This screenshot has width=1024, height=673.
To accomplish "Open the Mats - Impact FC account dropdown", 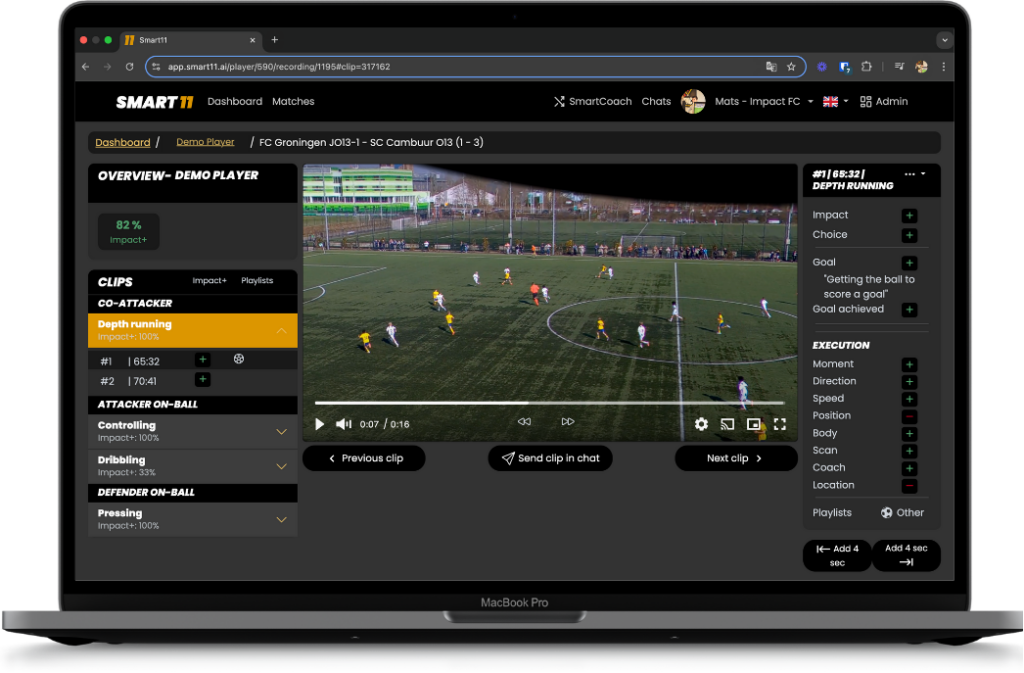I will pos(763,102).
